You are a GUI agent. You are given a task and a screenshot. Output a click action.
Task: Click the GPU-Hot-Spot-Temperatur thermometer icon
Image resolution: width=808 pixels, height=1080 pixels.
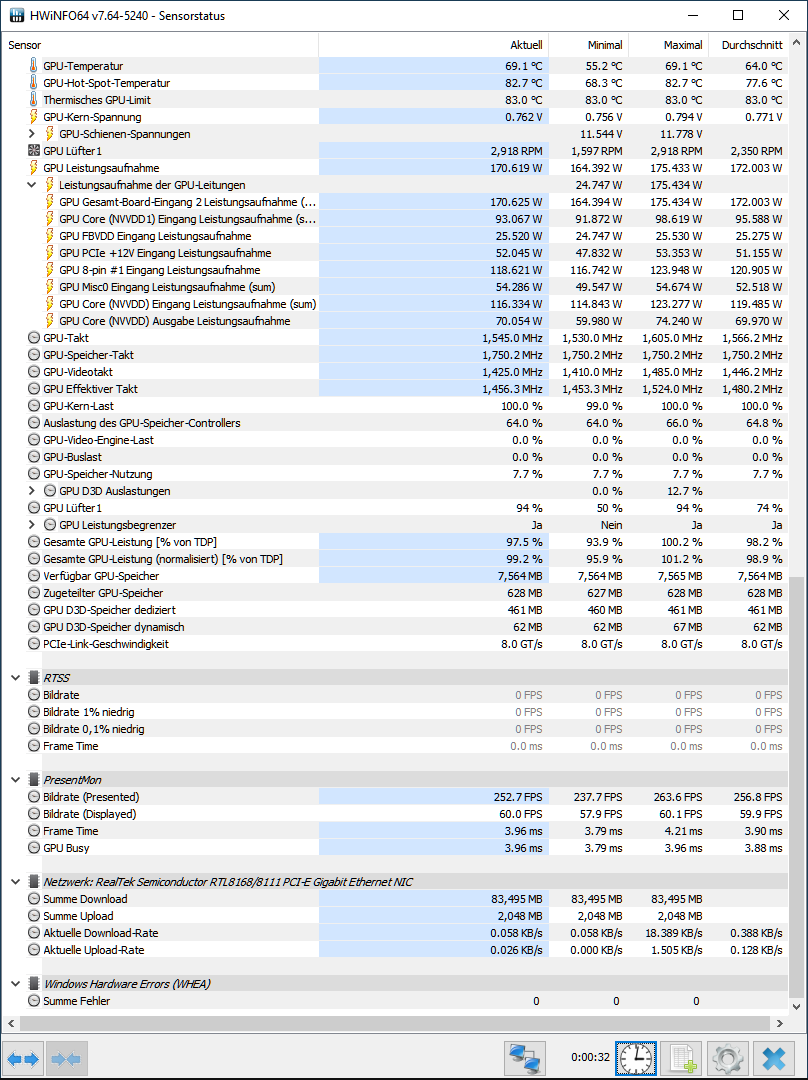[x=34, y=83]
